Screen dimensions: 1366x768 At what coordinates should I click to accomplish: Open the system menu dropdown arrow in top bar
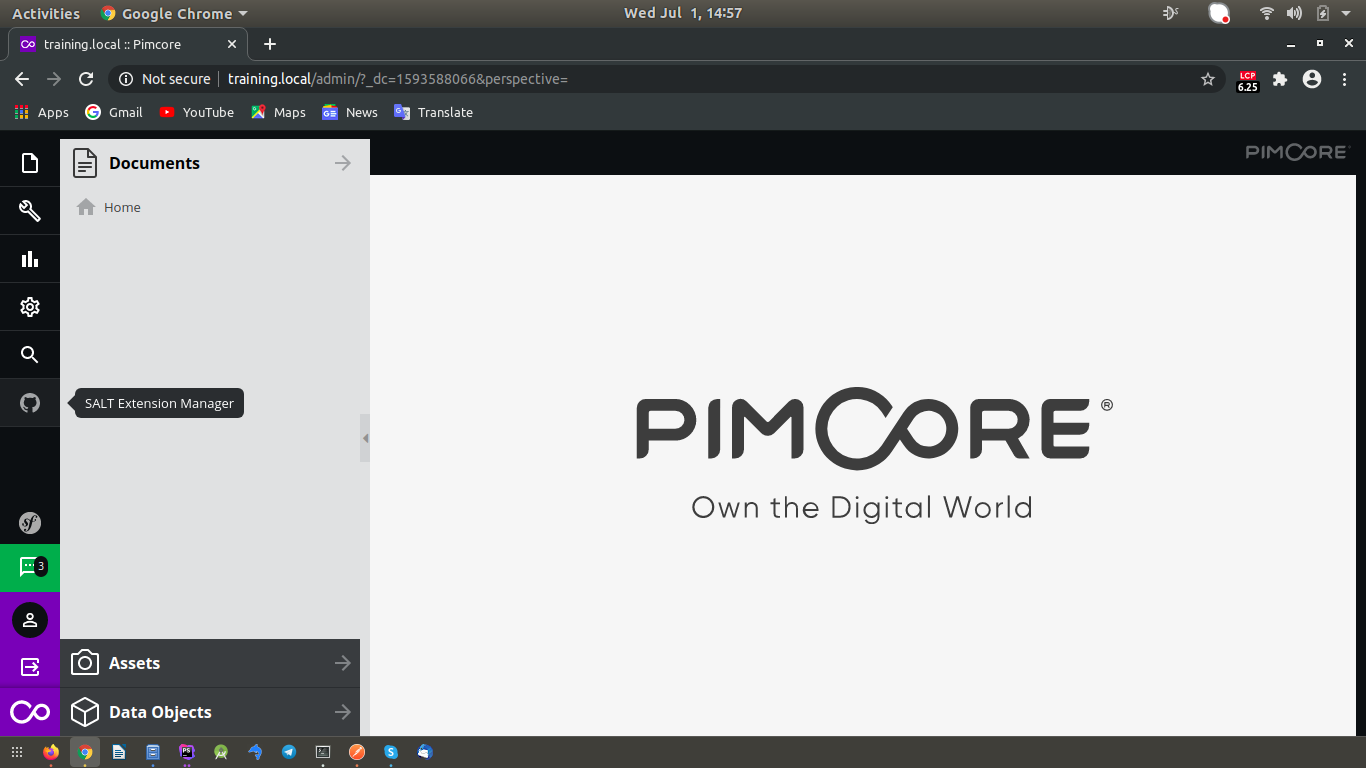[x=1346, y=13]
